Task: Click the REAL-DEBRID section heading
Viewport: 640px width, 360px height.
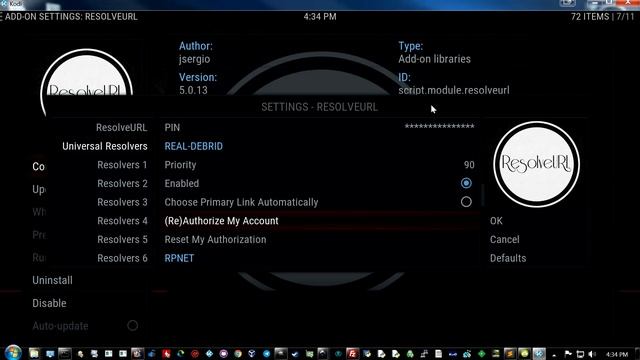Action: tap(193, 146)
